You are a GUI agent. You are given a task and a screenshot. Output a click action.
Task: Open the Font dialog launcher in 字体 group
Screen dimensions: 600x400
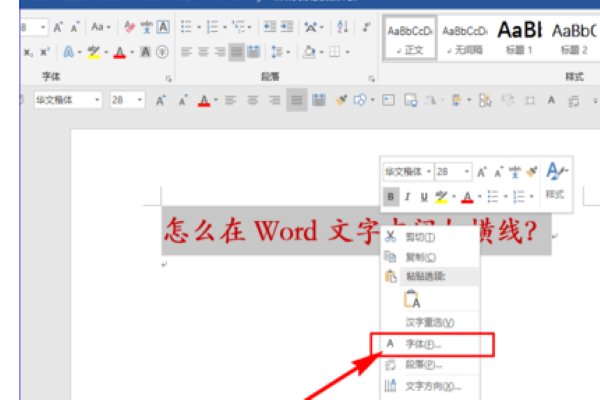click(x=169, y=78)
